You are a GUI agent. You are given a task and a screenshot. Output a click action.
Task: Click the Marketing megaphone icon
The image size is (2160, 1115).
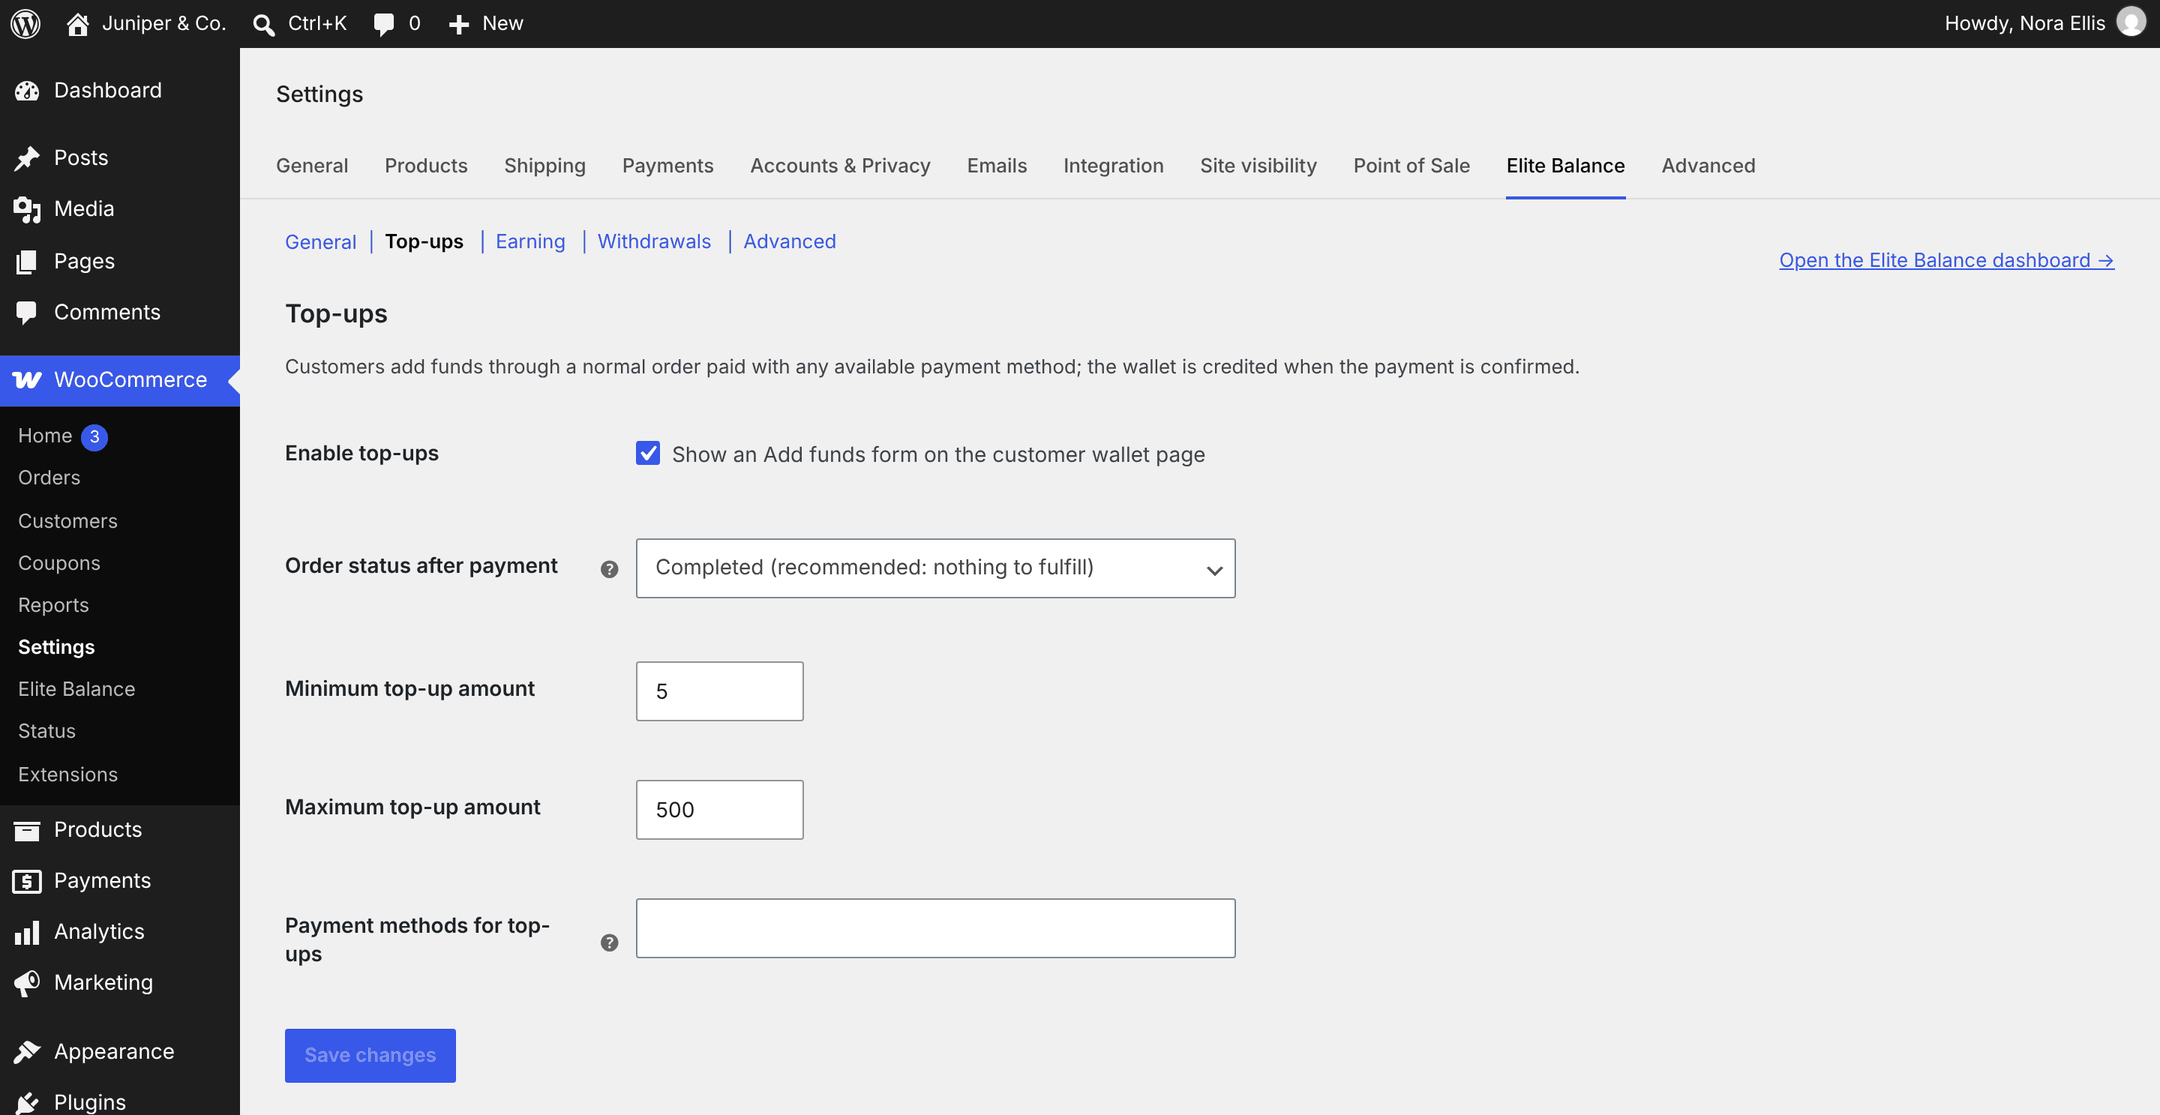coord(27,983)
